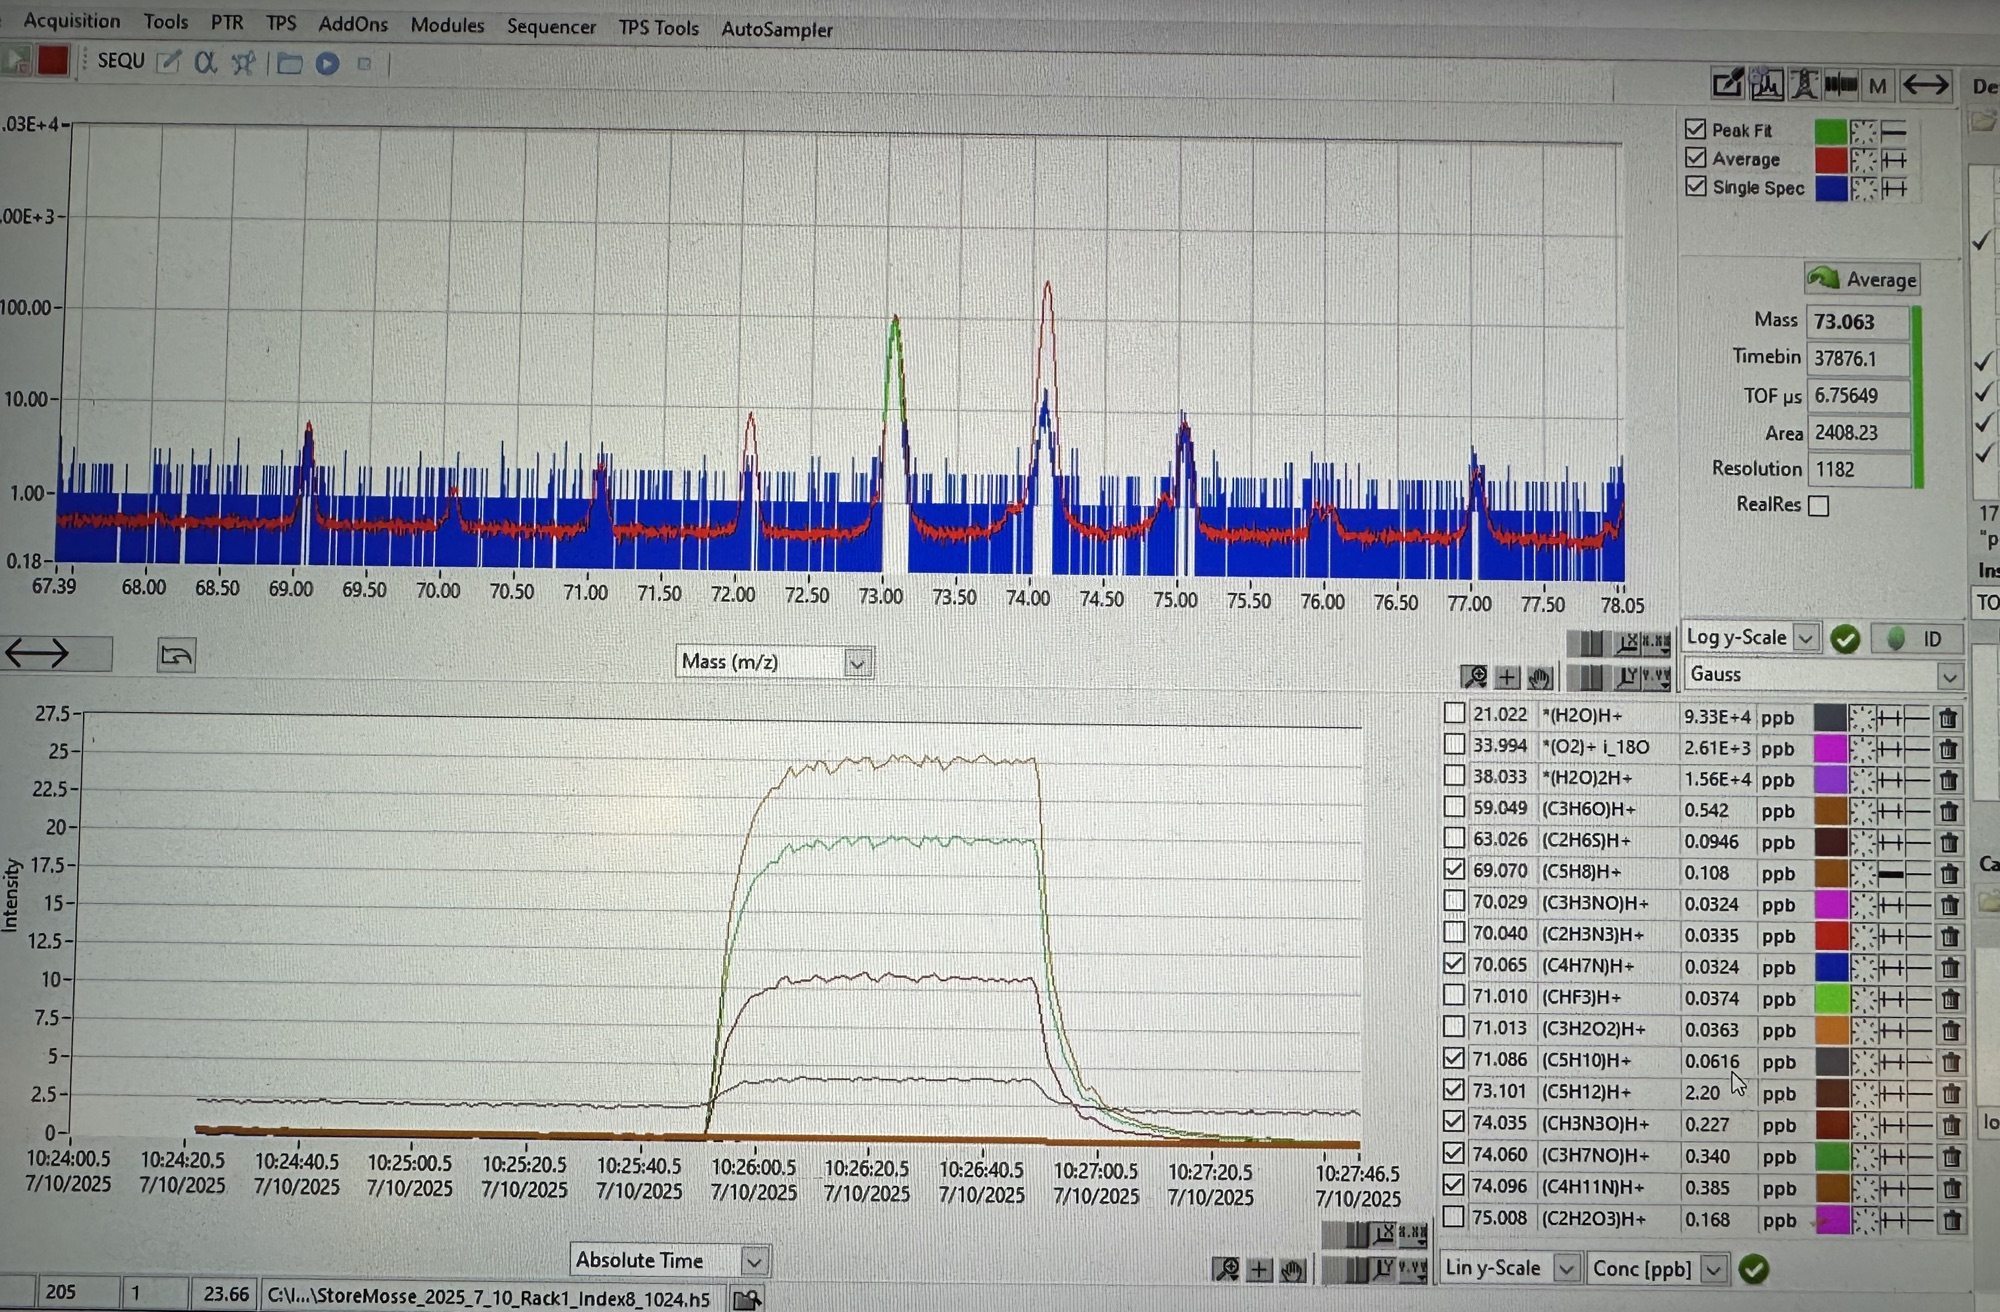Expand the Gauss peak shape dropdown

(x=1949, y=677)
